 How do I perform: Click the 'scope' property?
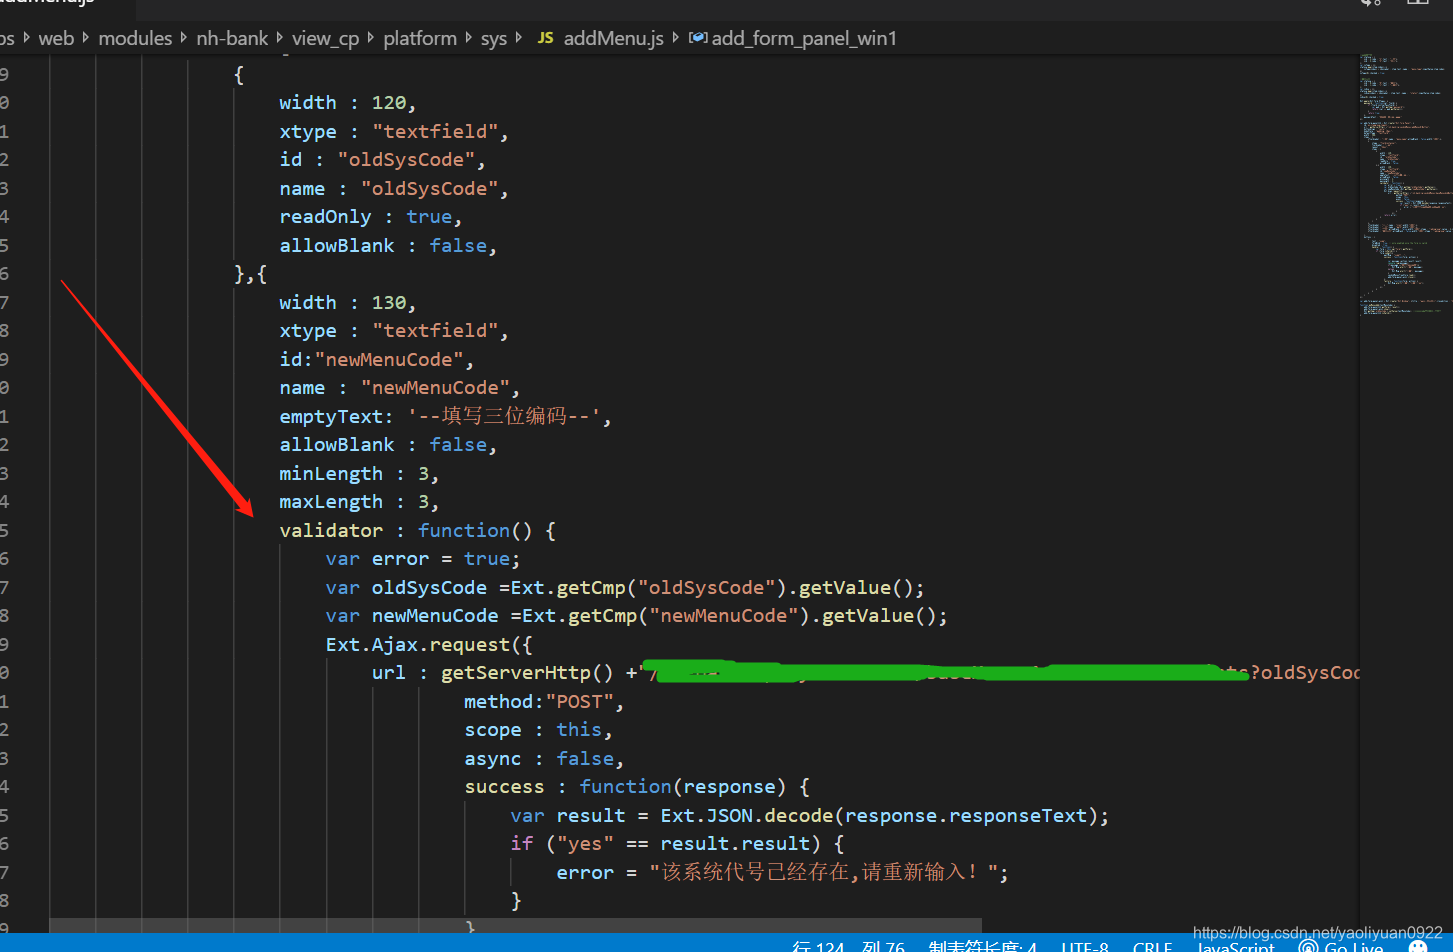click(492, 730)
